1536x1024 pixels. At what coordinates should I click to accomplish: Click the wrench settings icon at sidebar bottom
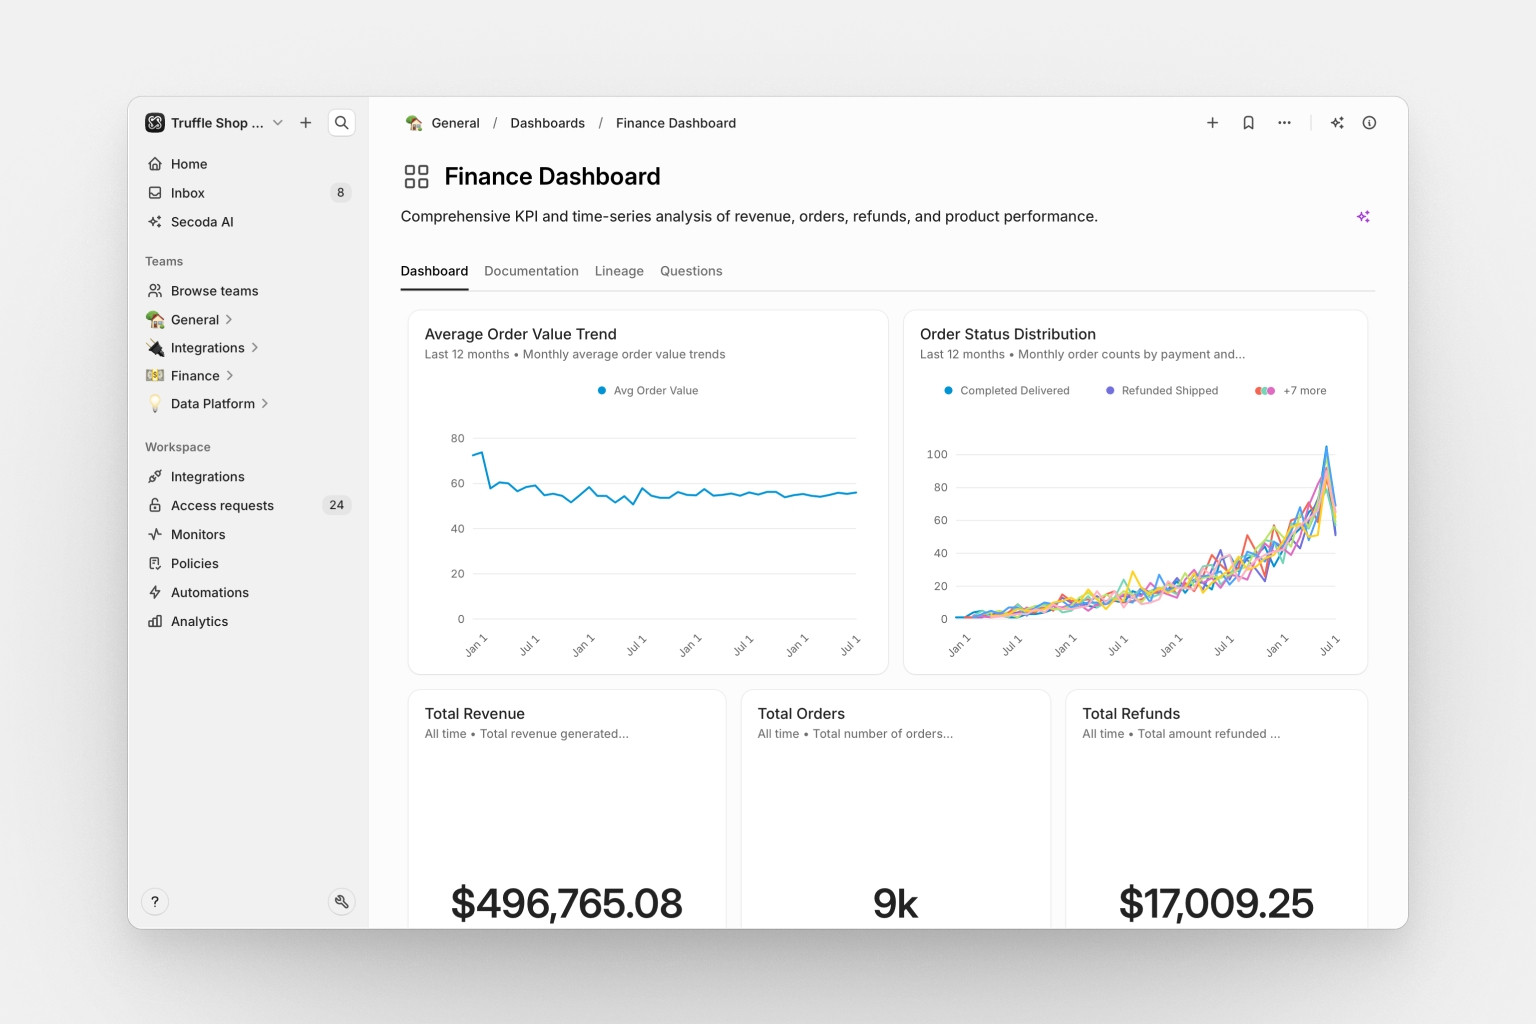[341, 901]
